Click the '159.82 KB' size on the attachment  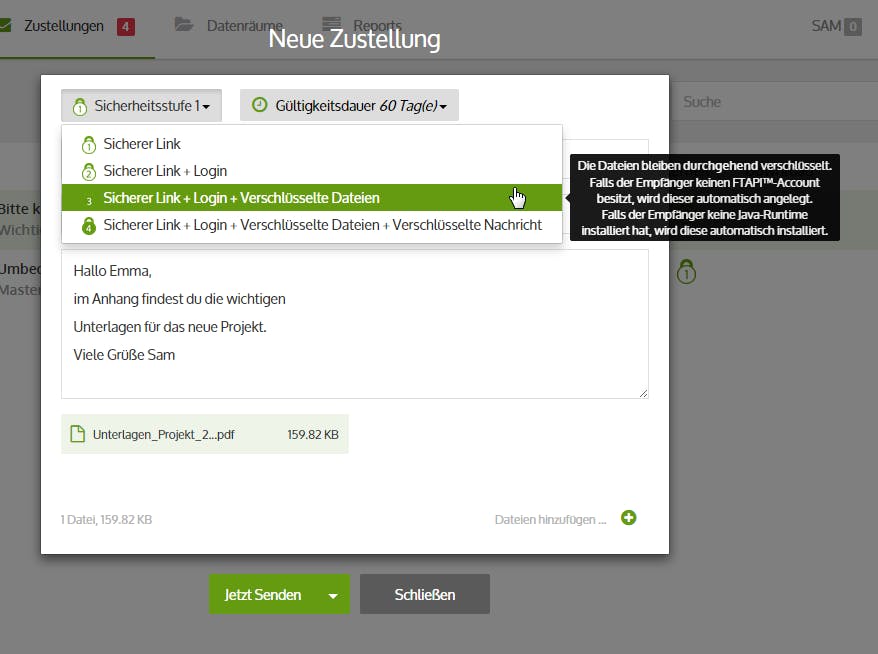pos(313,435)
